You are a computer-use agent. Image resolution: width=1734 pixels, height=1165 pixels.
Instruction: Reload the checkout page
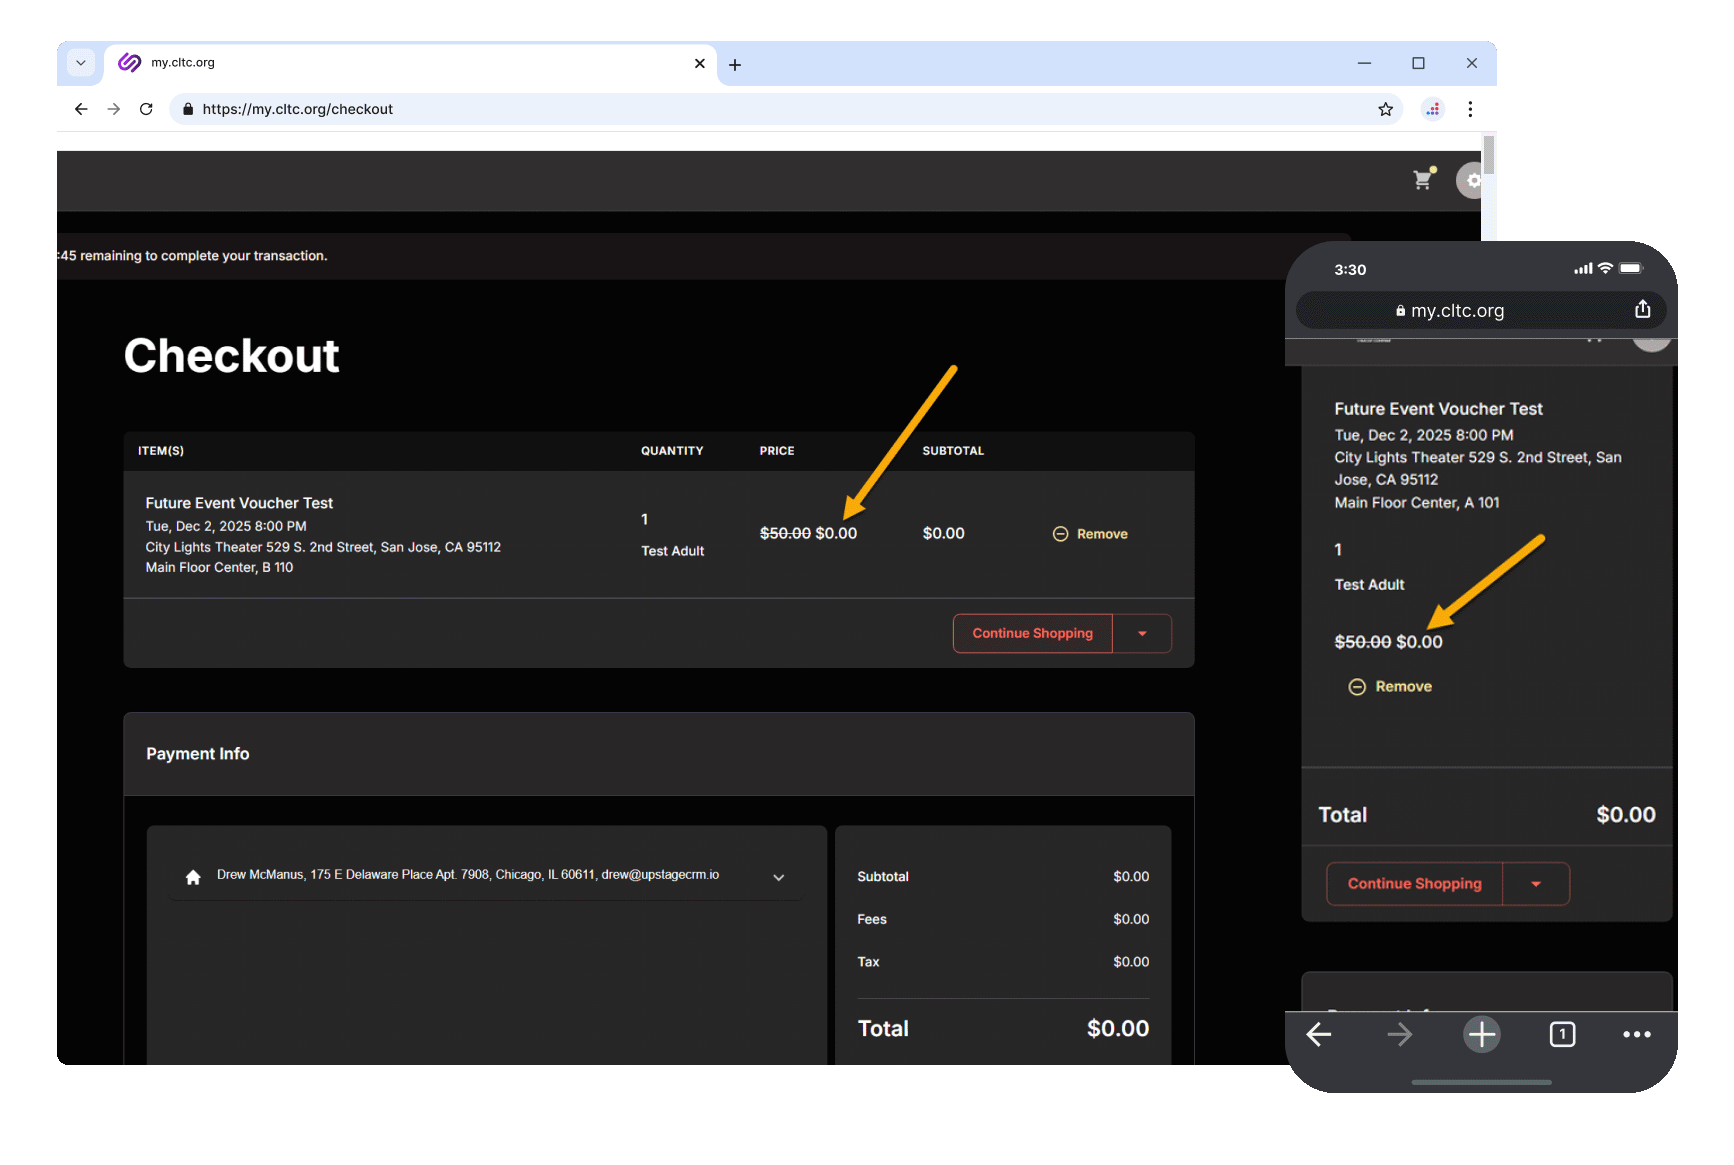146,109
